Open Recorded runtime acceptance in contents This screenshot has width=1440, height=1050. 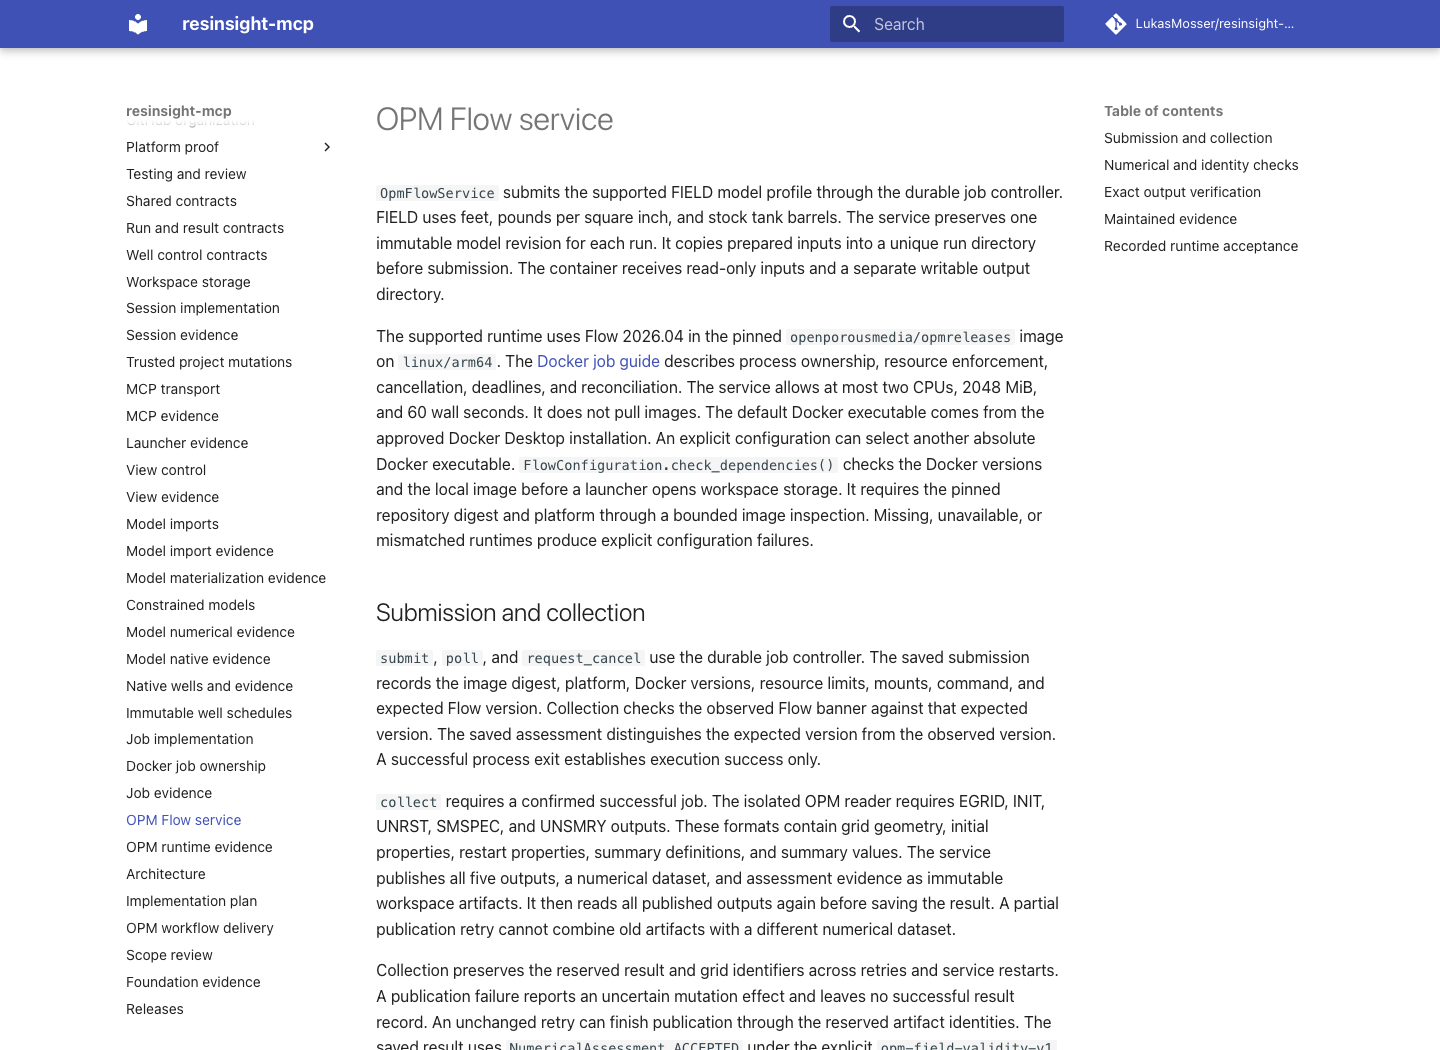point(1201,246)
